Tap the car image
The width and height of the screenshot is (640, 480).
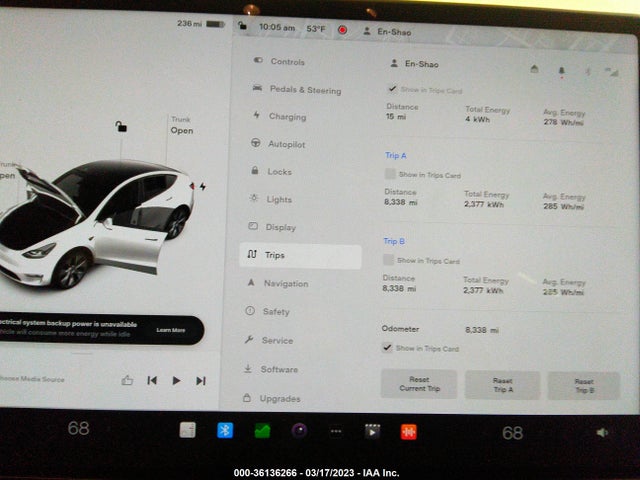pyautogui.click(x=97, y=224)
